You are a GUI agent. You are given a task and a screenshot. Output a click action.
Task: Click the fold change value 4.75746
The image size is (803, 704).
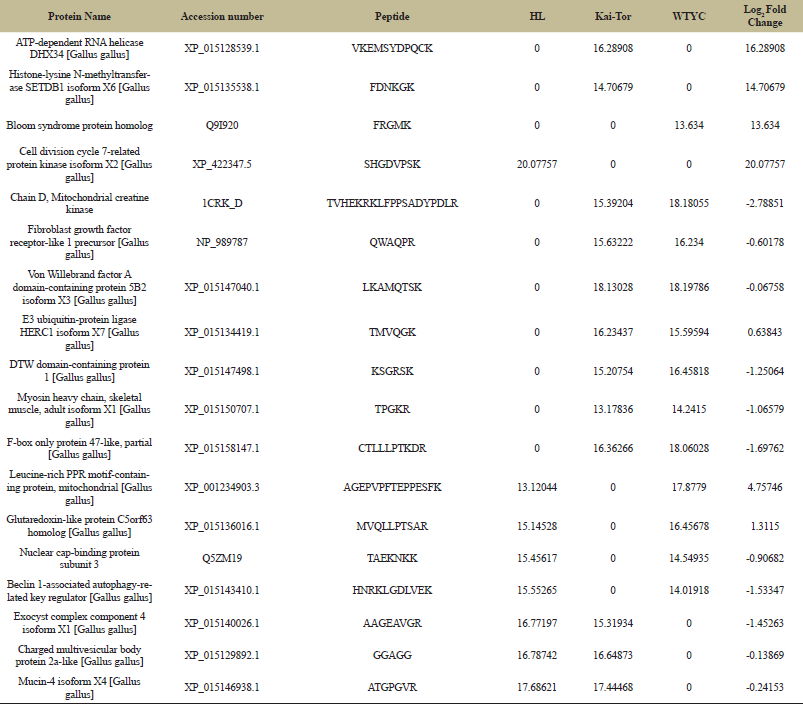click(x=764, y=486)
